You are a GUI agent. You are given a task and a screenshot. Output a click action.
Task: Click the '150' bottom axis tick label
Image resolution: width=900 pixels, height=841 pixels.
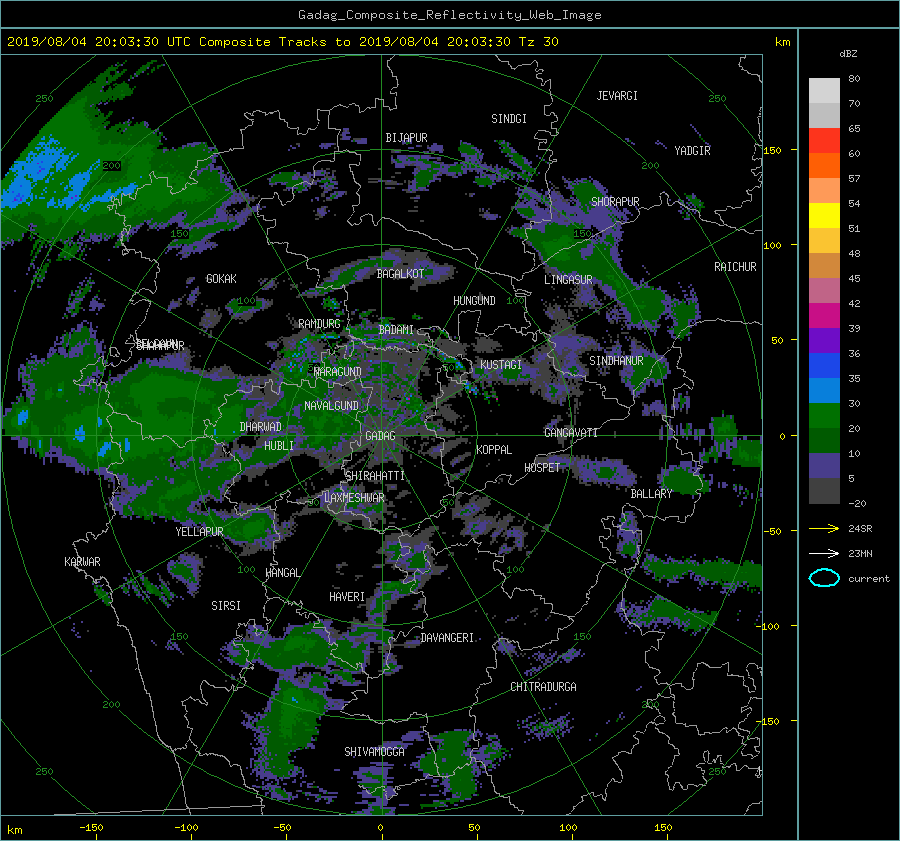point(663,828)
